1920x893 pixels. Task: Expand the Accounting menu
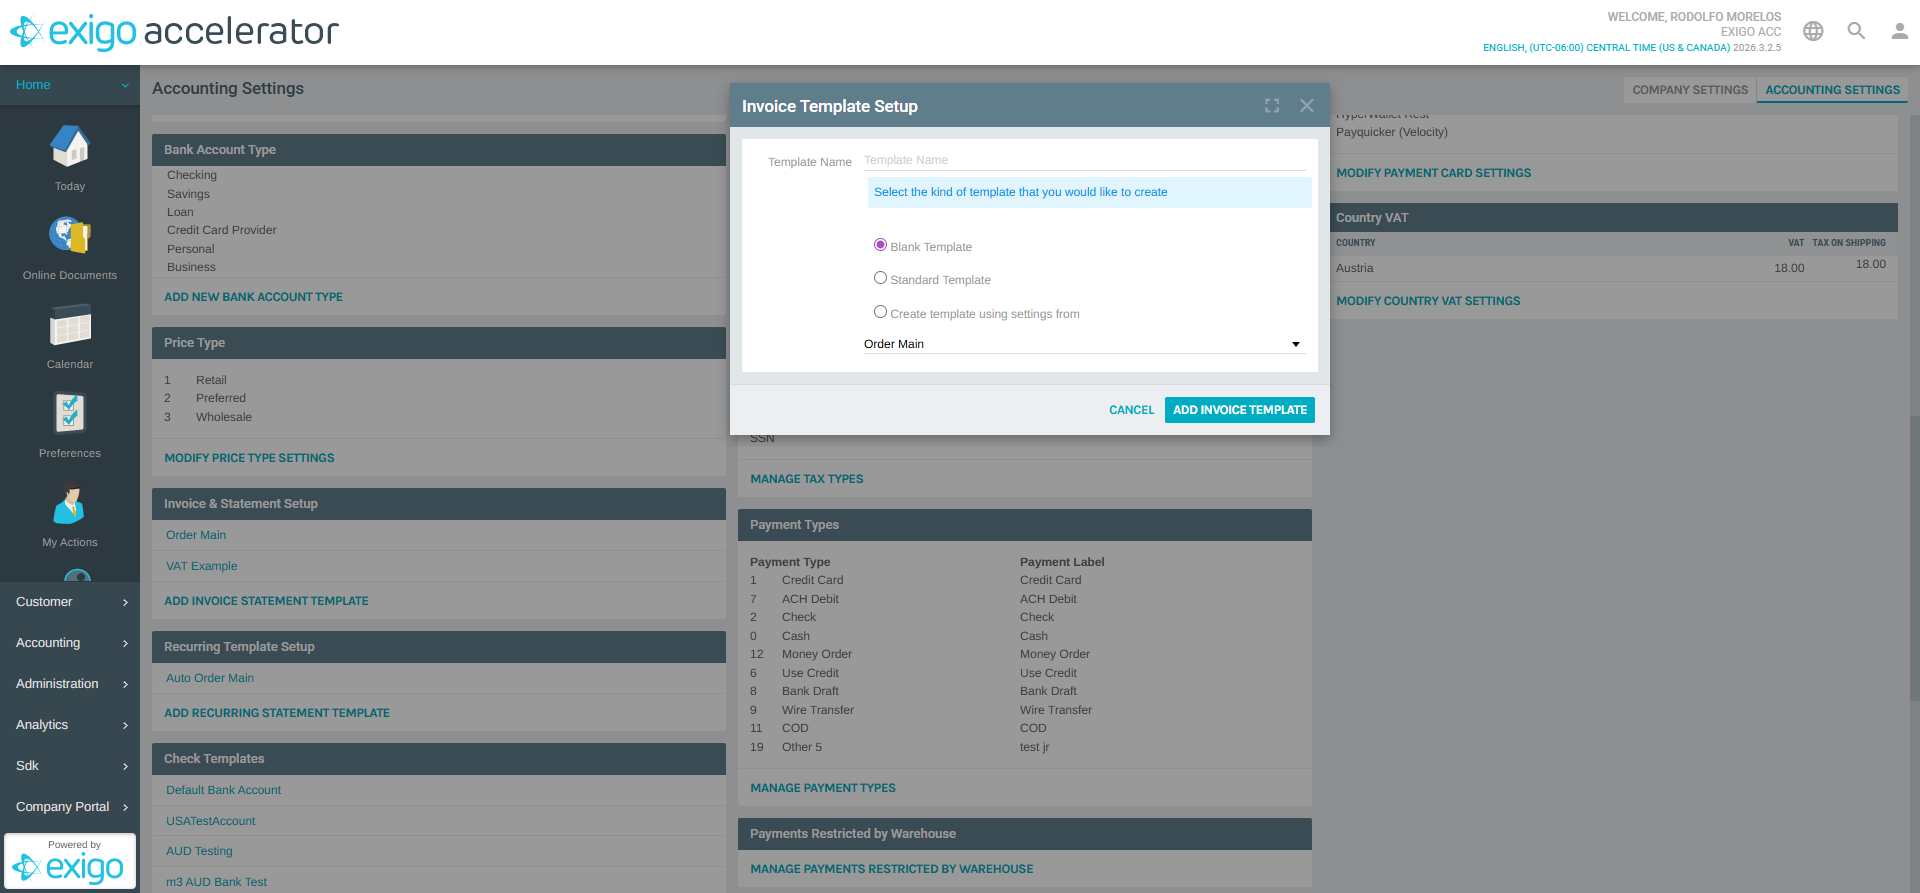point(70,643)
